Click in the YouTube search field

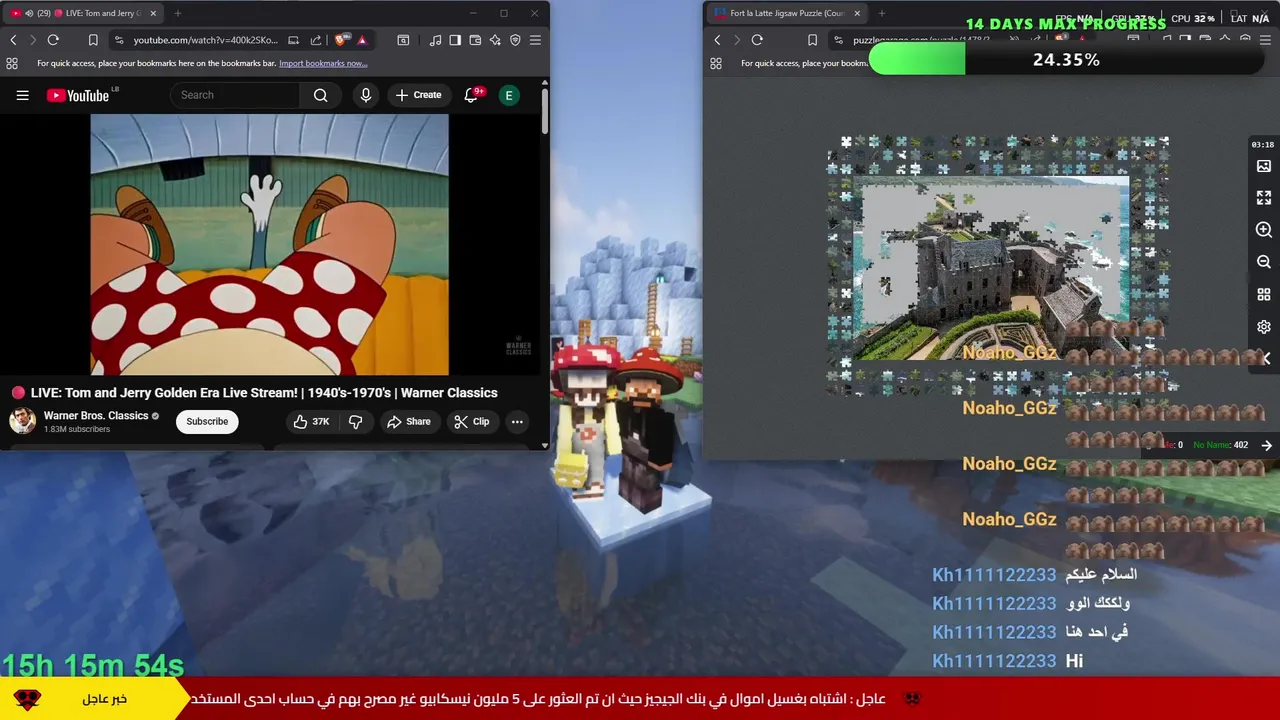(x=235, y=95)
